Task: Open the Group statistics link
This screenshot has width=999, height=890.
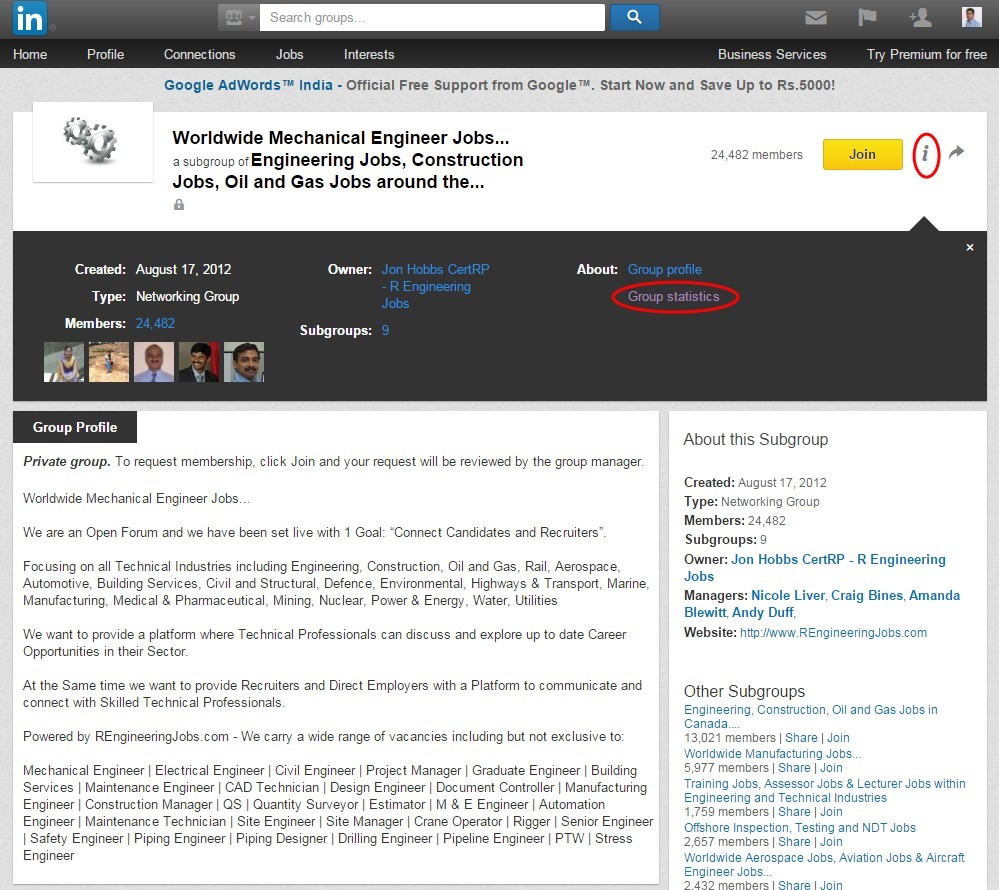Action: 673,297
